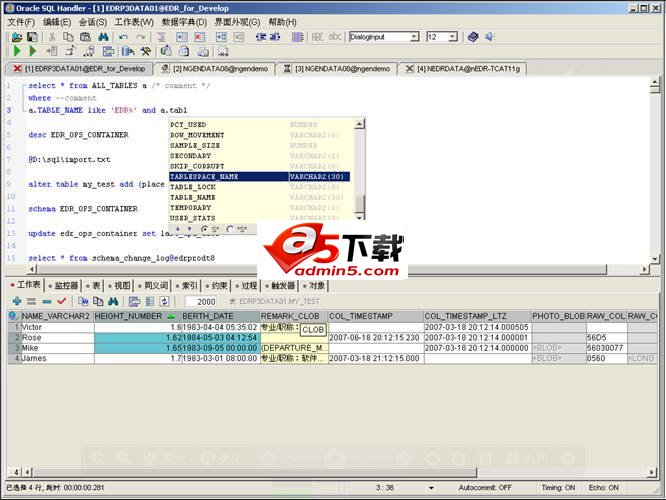Switch to the 触发器 bottom tab
Viewport: 666px width, 500px height.
click(280, 285)
